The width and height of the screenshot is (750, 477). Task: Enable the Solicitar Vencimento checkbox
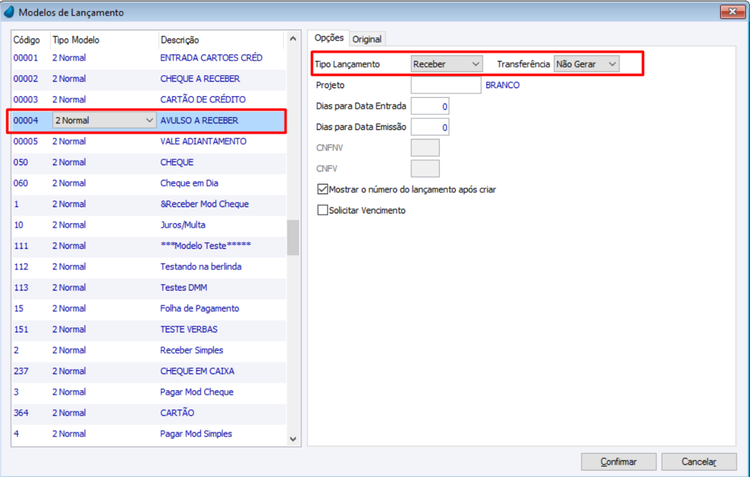322,210
